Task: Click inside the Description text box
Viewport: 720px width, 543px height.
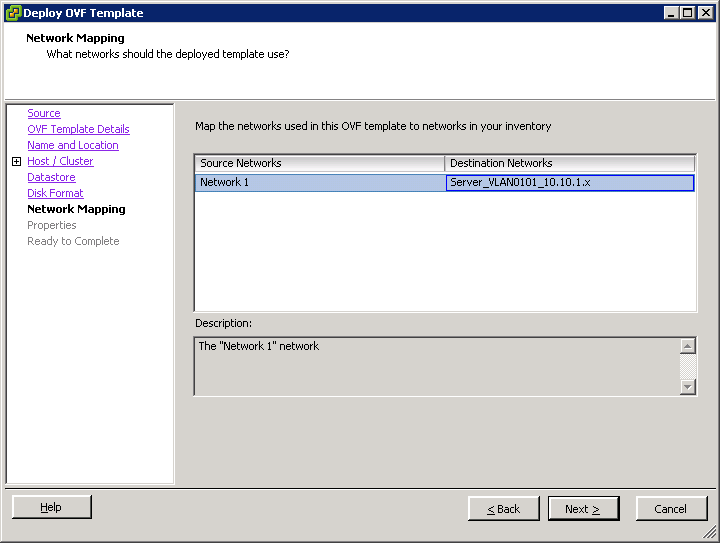Action: [x=437, y=367]
